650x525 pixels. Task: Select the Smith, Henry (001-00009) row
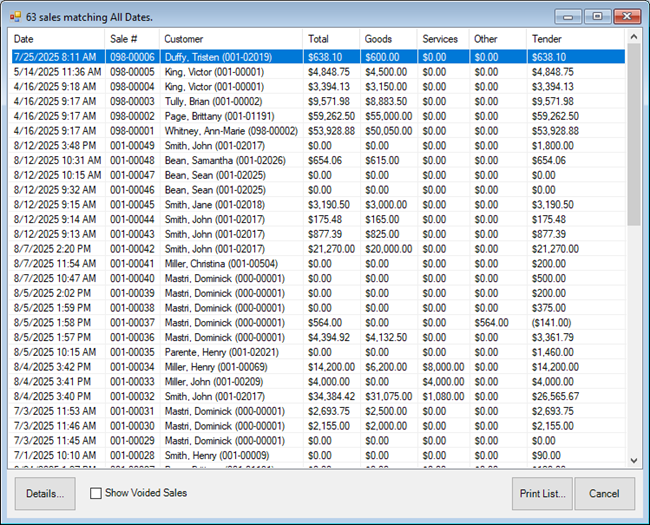[318, 455]
